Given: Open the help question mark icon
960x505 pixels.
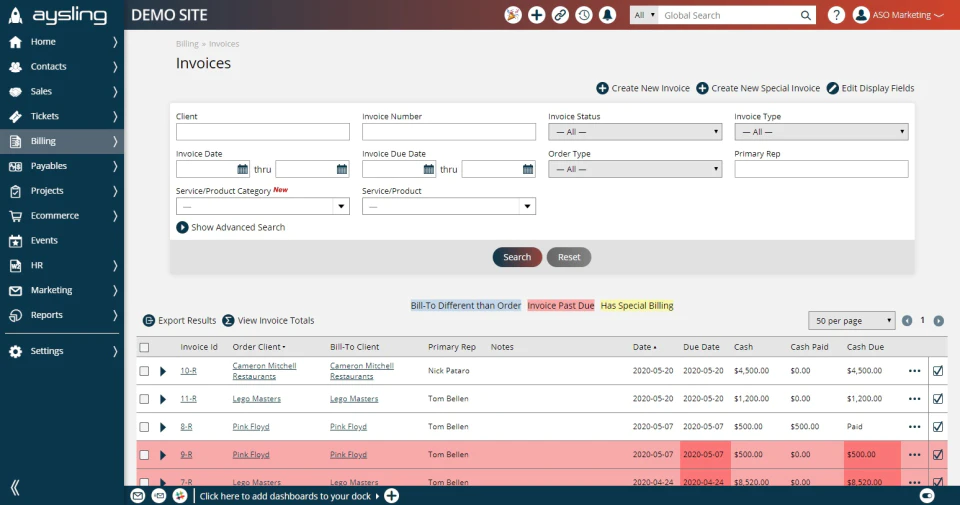Looking at the screenshot, I should (x=836, y=15).
